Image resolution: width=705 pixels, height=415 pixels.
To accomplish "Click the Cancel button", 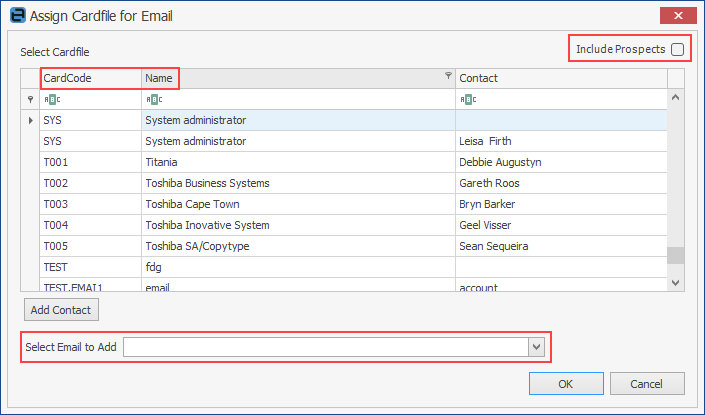I will pyautogui.click(x=647, y=384).
